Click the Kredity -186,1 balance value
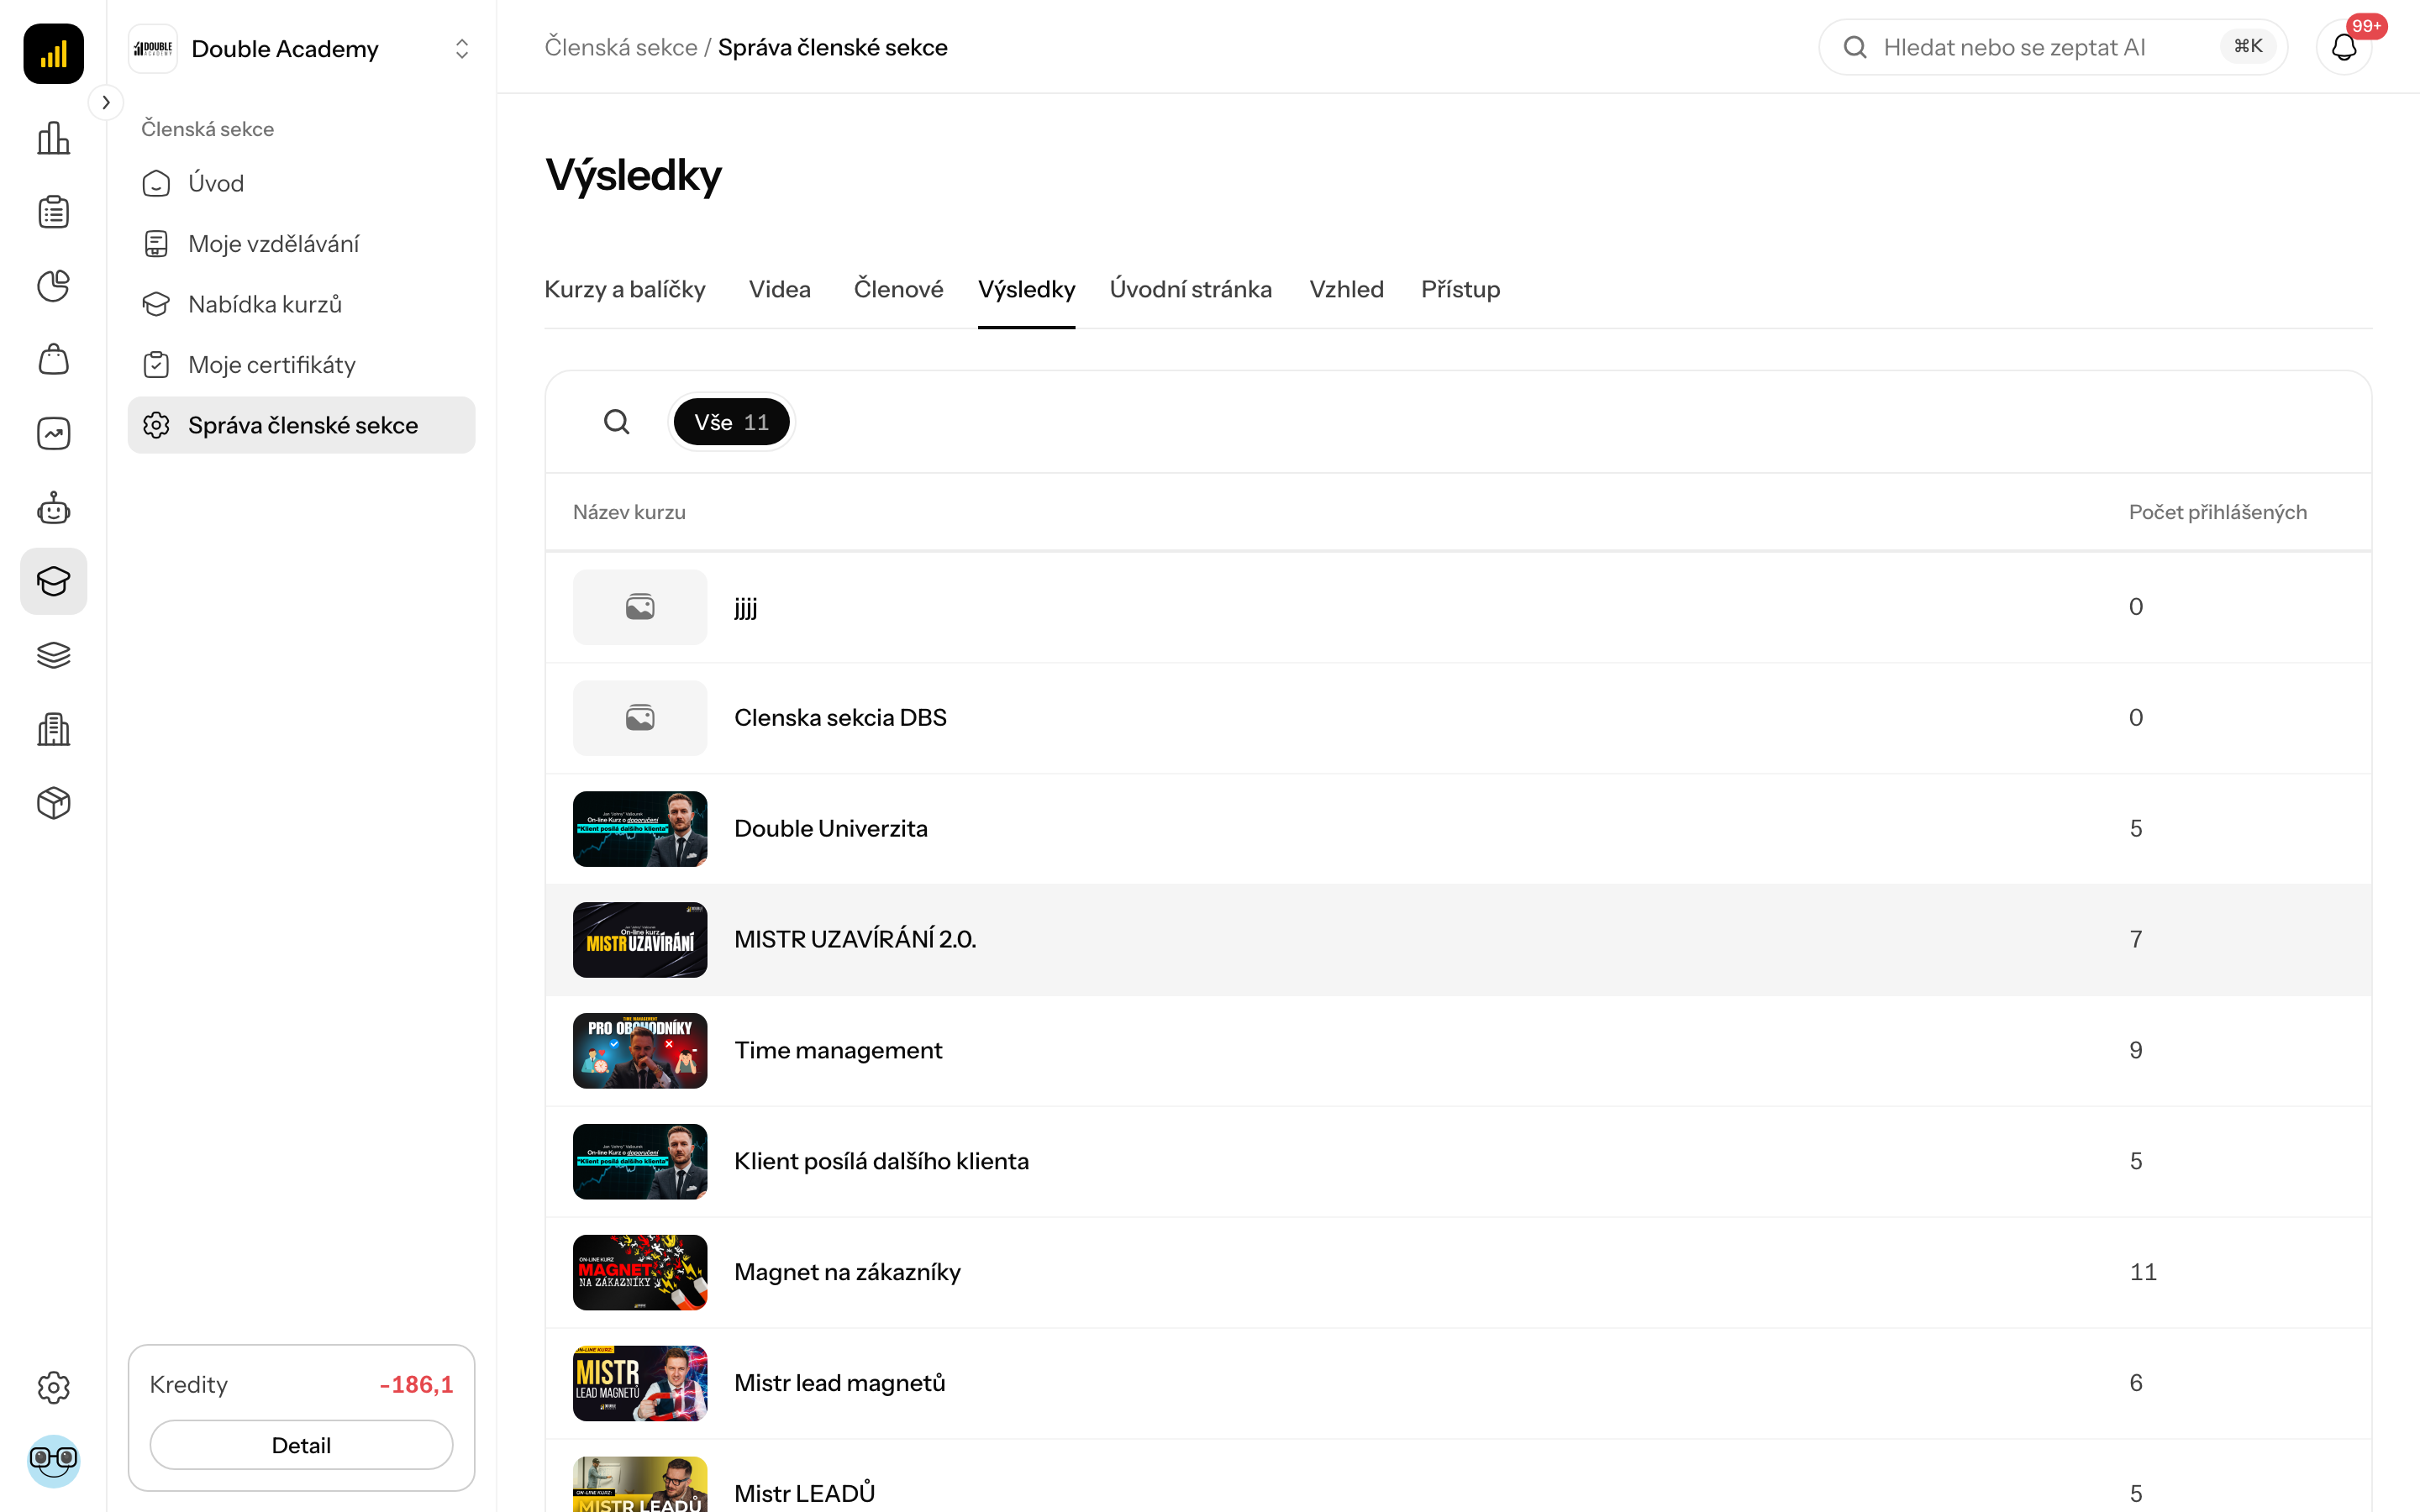Viewport: 2420px width, 1512px height. (x=416, y=1384)
